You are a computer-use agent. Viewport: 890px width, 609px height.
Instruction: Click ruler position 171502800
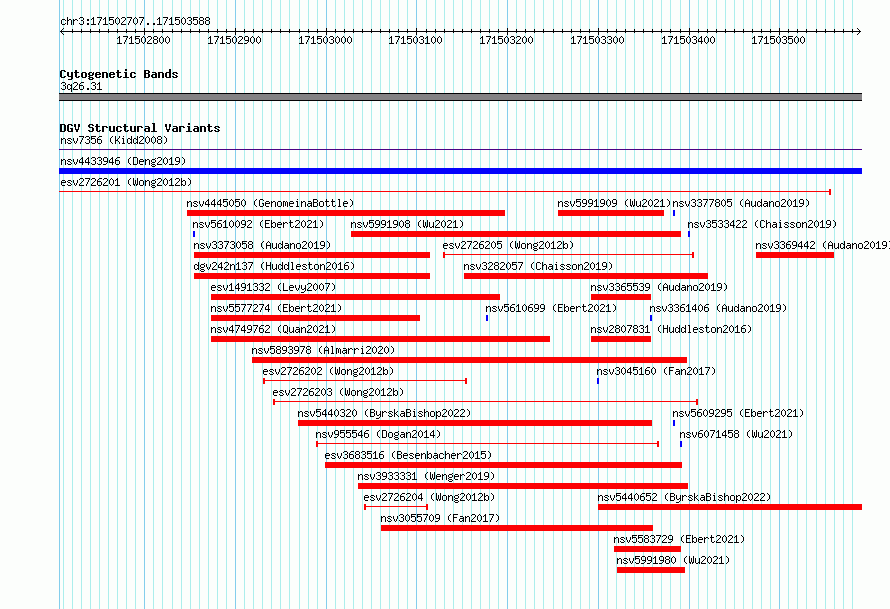tap(143, 40)
